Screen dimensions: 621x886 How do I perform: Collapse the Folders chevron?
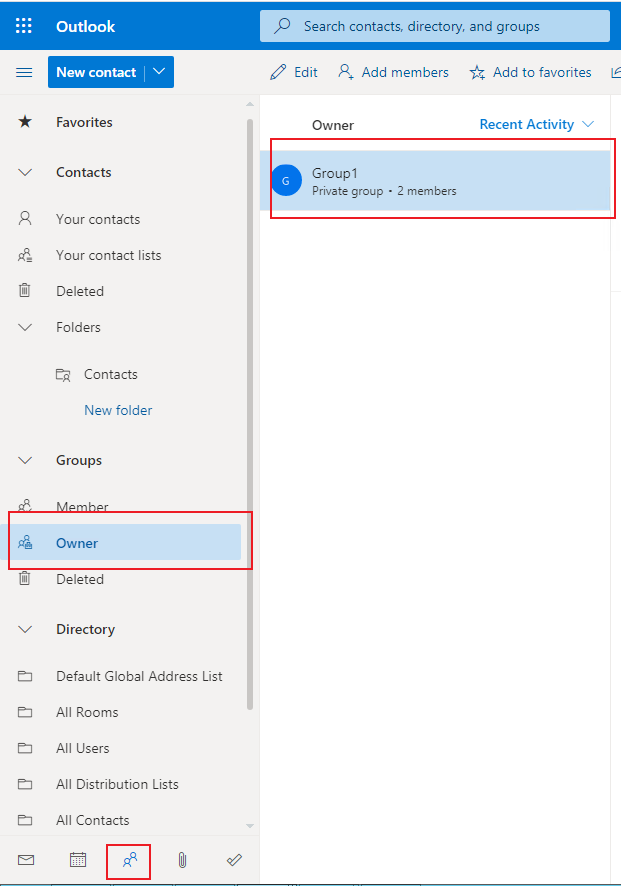coord(25,327)
